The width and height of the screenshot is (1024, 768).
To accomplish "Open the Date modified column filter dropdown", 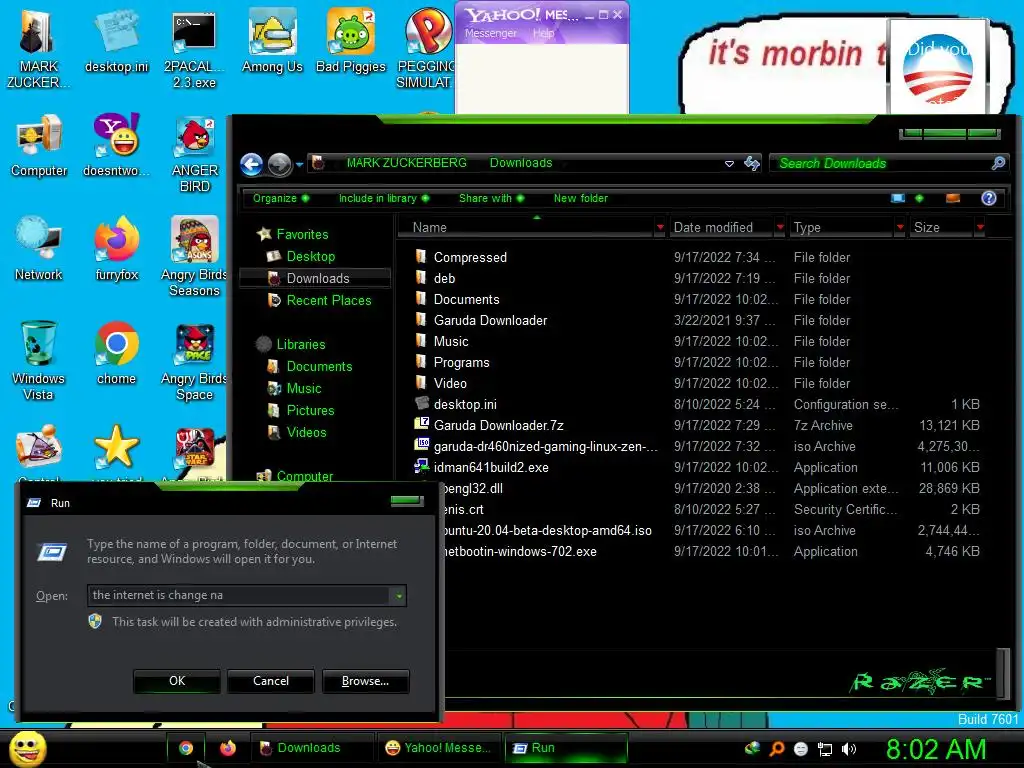I will click(x=779, y=227).
